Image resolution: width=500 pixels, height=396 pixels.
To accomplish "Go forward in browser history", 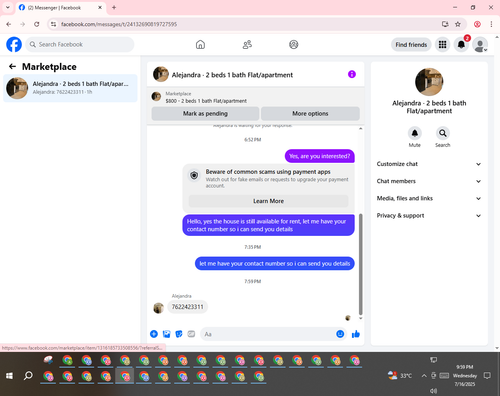I will coord(23,24).
